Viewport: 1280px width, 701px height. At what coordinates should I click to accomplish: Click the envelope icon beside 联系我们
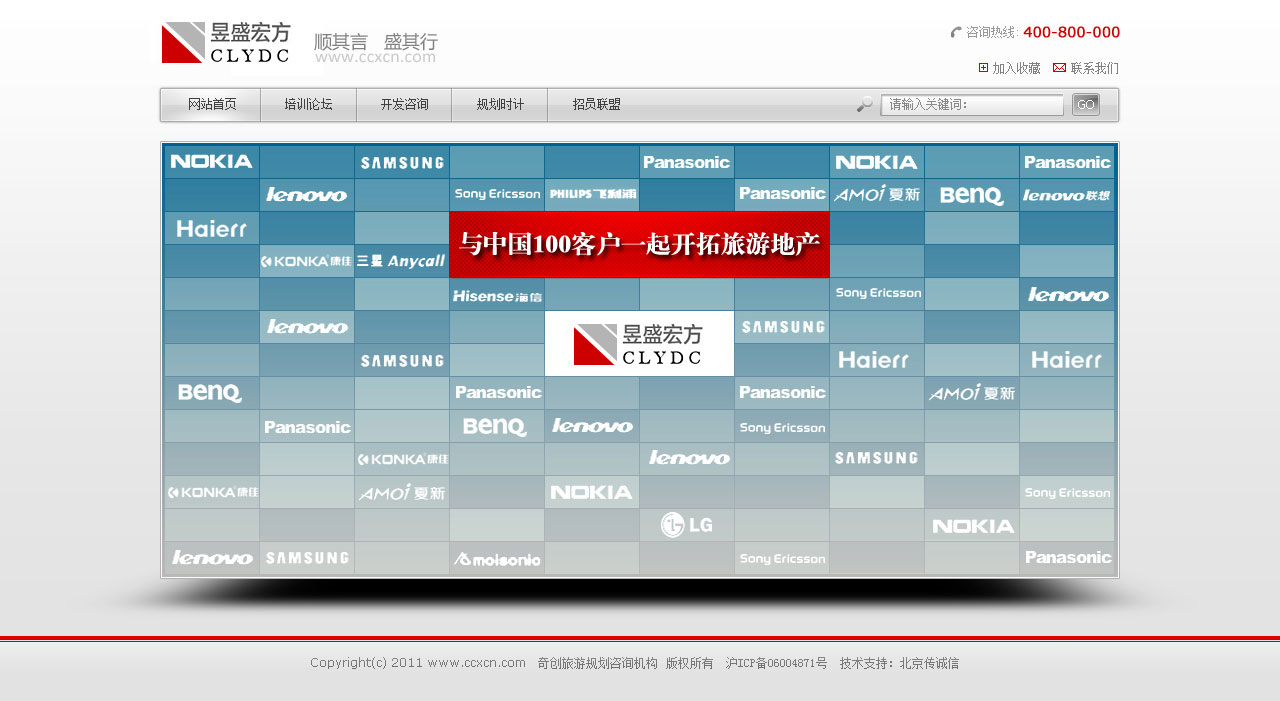[1059, 68]
